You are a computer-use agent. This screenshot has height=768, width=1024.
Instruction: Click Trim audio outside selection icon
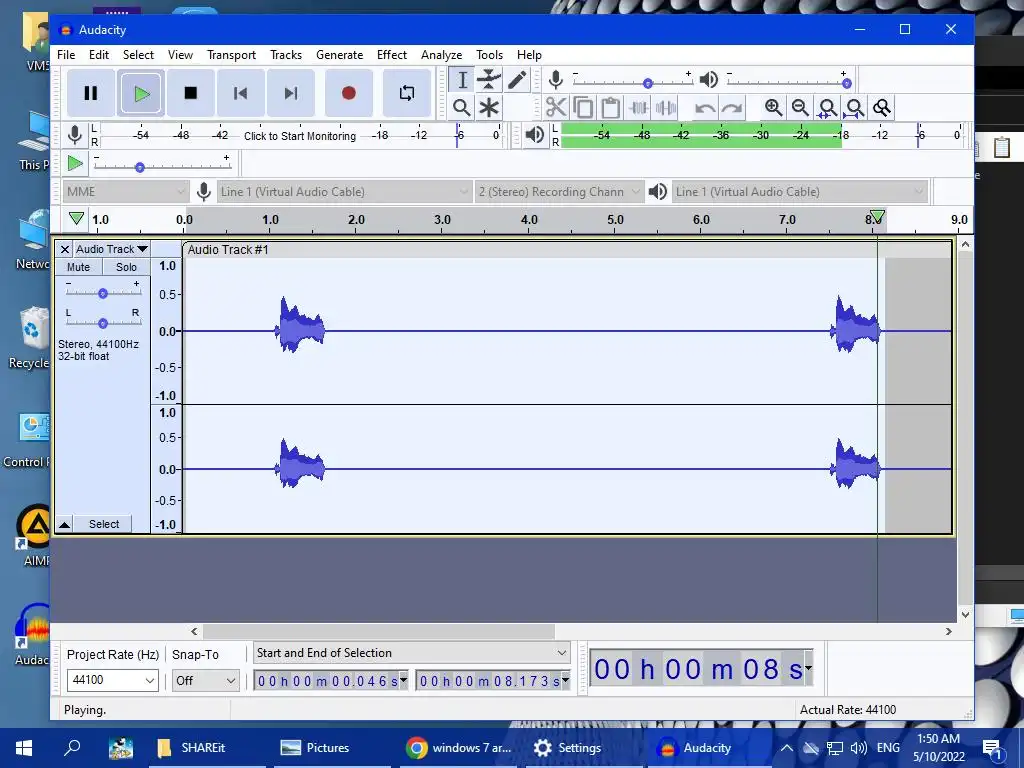638,107
